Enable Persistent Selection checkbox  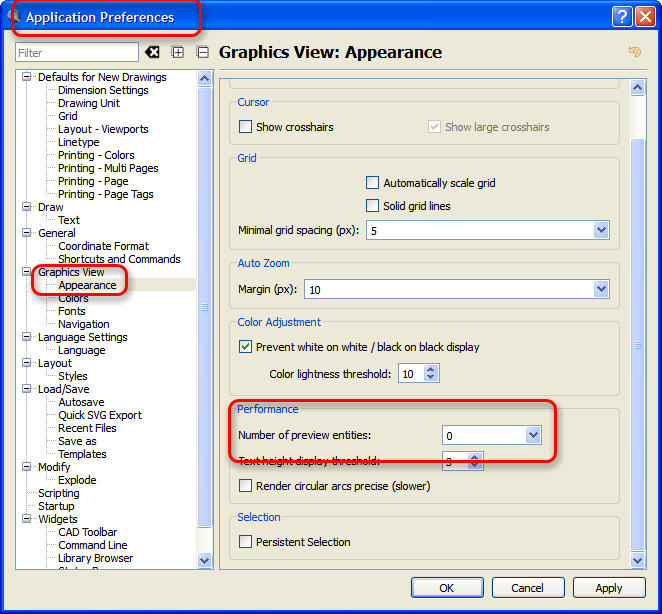[246, 542]
